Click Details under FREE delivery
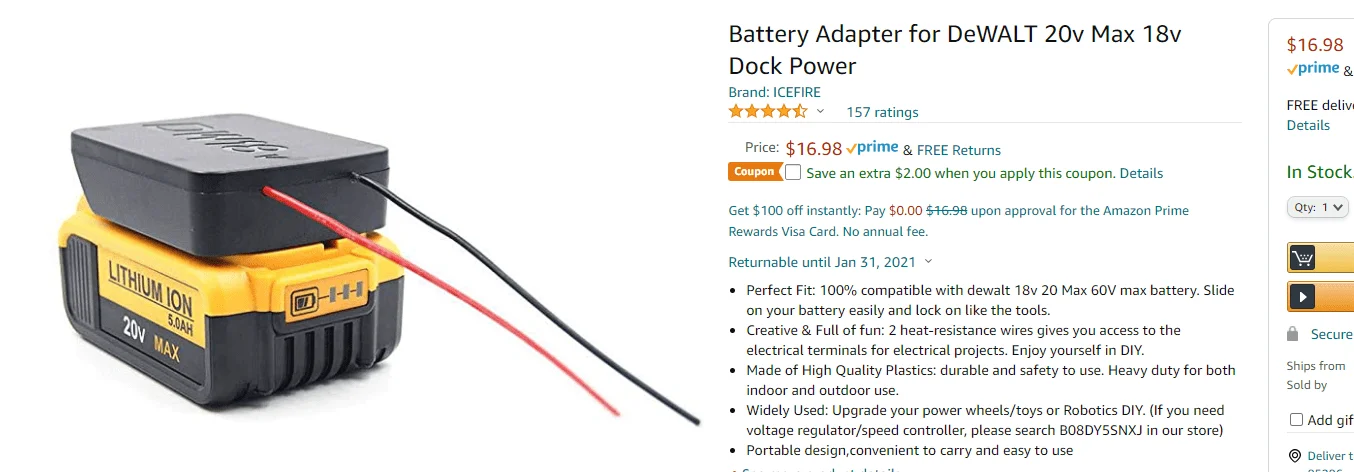Viewport: 1354px width, 472px height. (1308, 125)
